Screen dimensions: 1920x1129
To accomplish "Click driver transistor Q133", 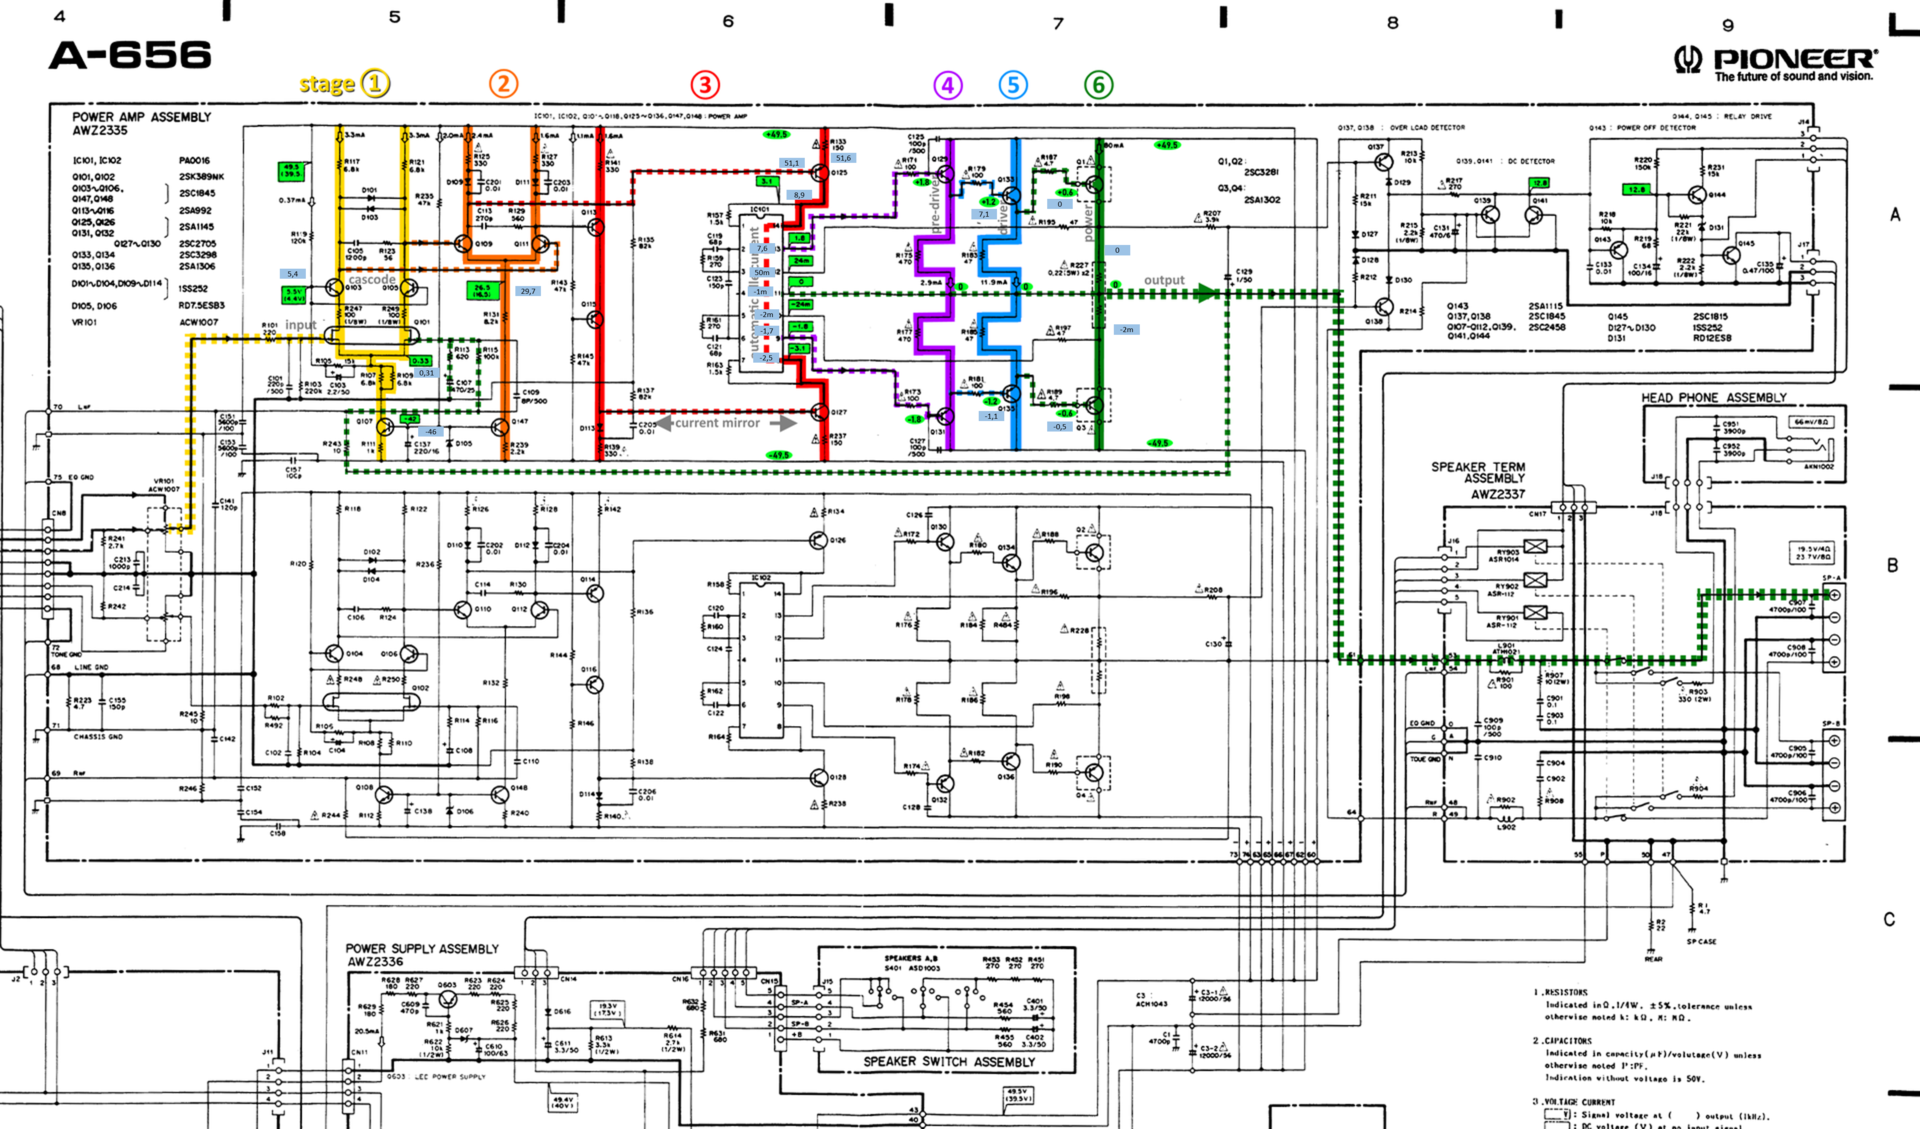I will pyautogui.click(x=1011, y=194).
